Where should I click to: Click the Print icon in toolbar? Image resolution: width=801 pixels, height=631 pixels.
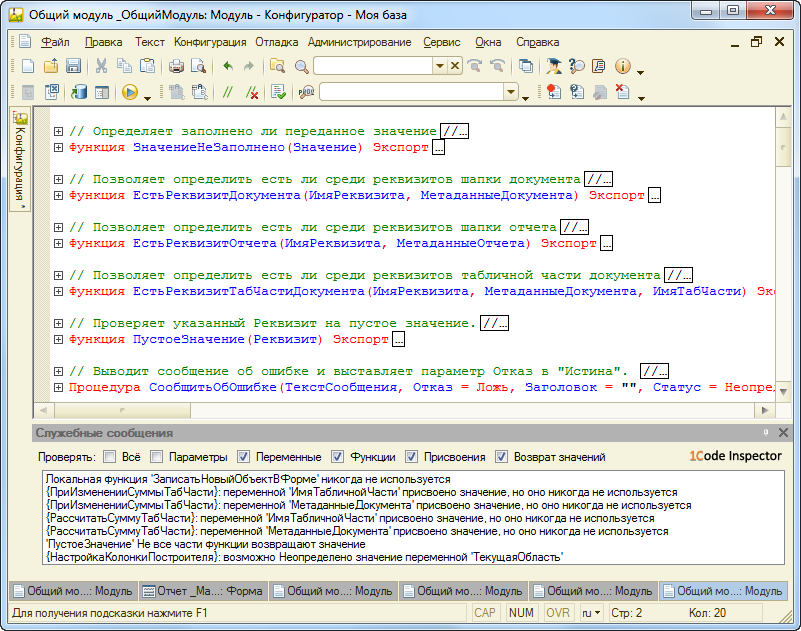point(176,67)
